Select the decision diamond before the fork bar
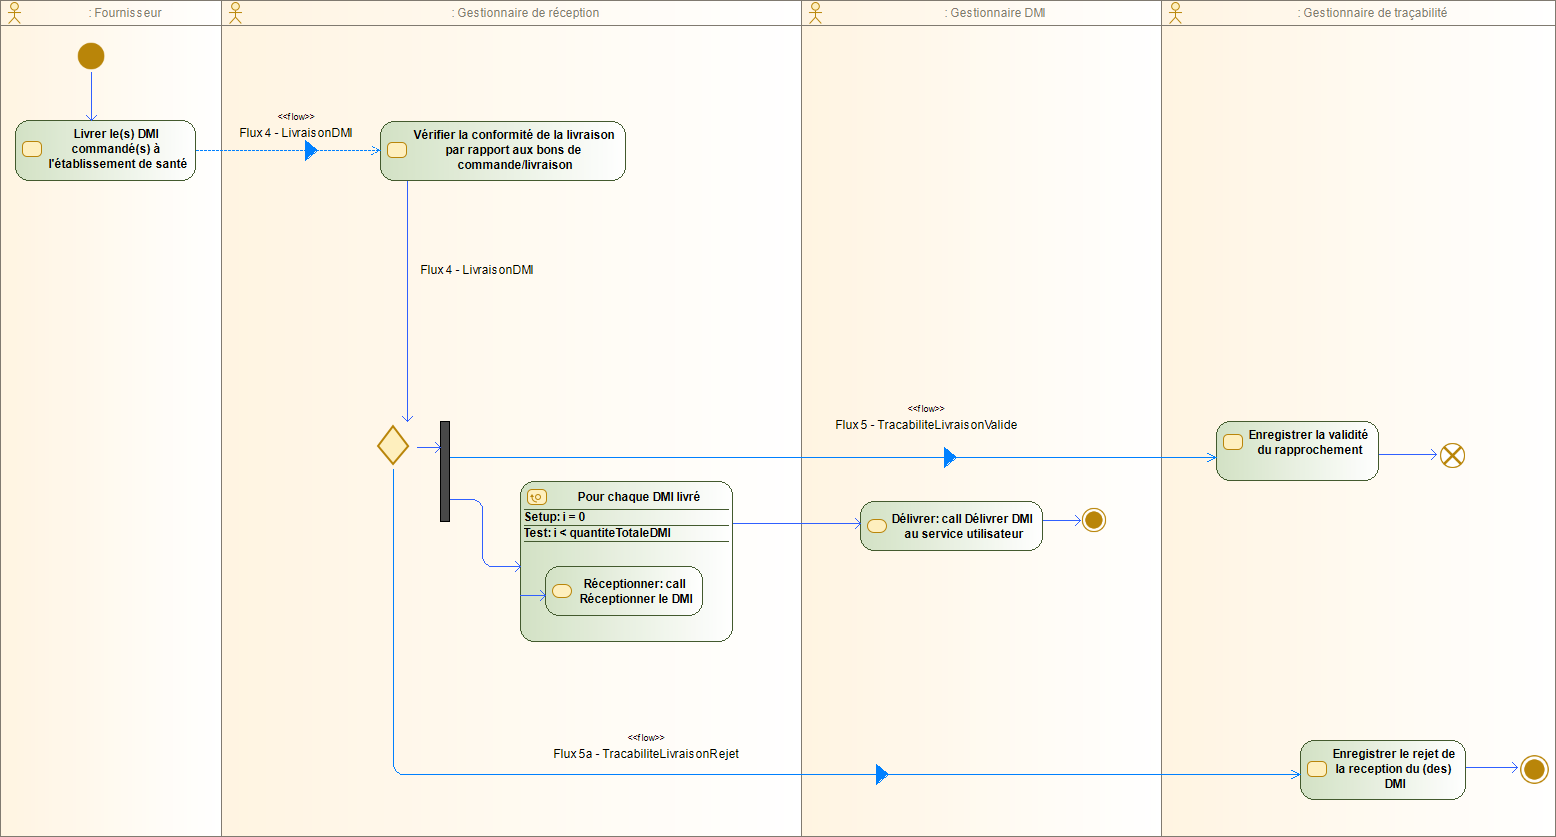Viewport: 1556px width, 837px height. click(x=393, y=444)
